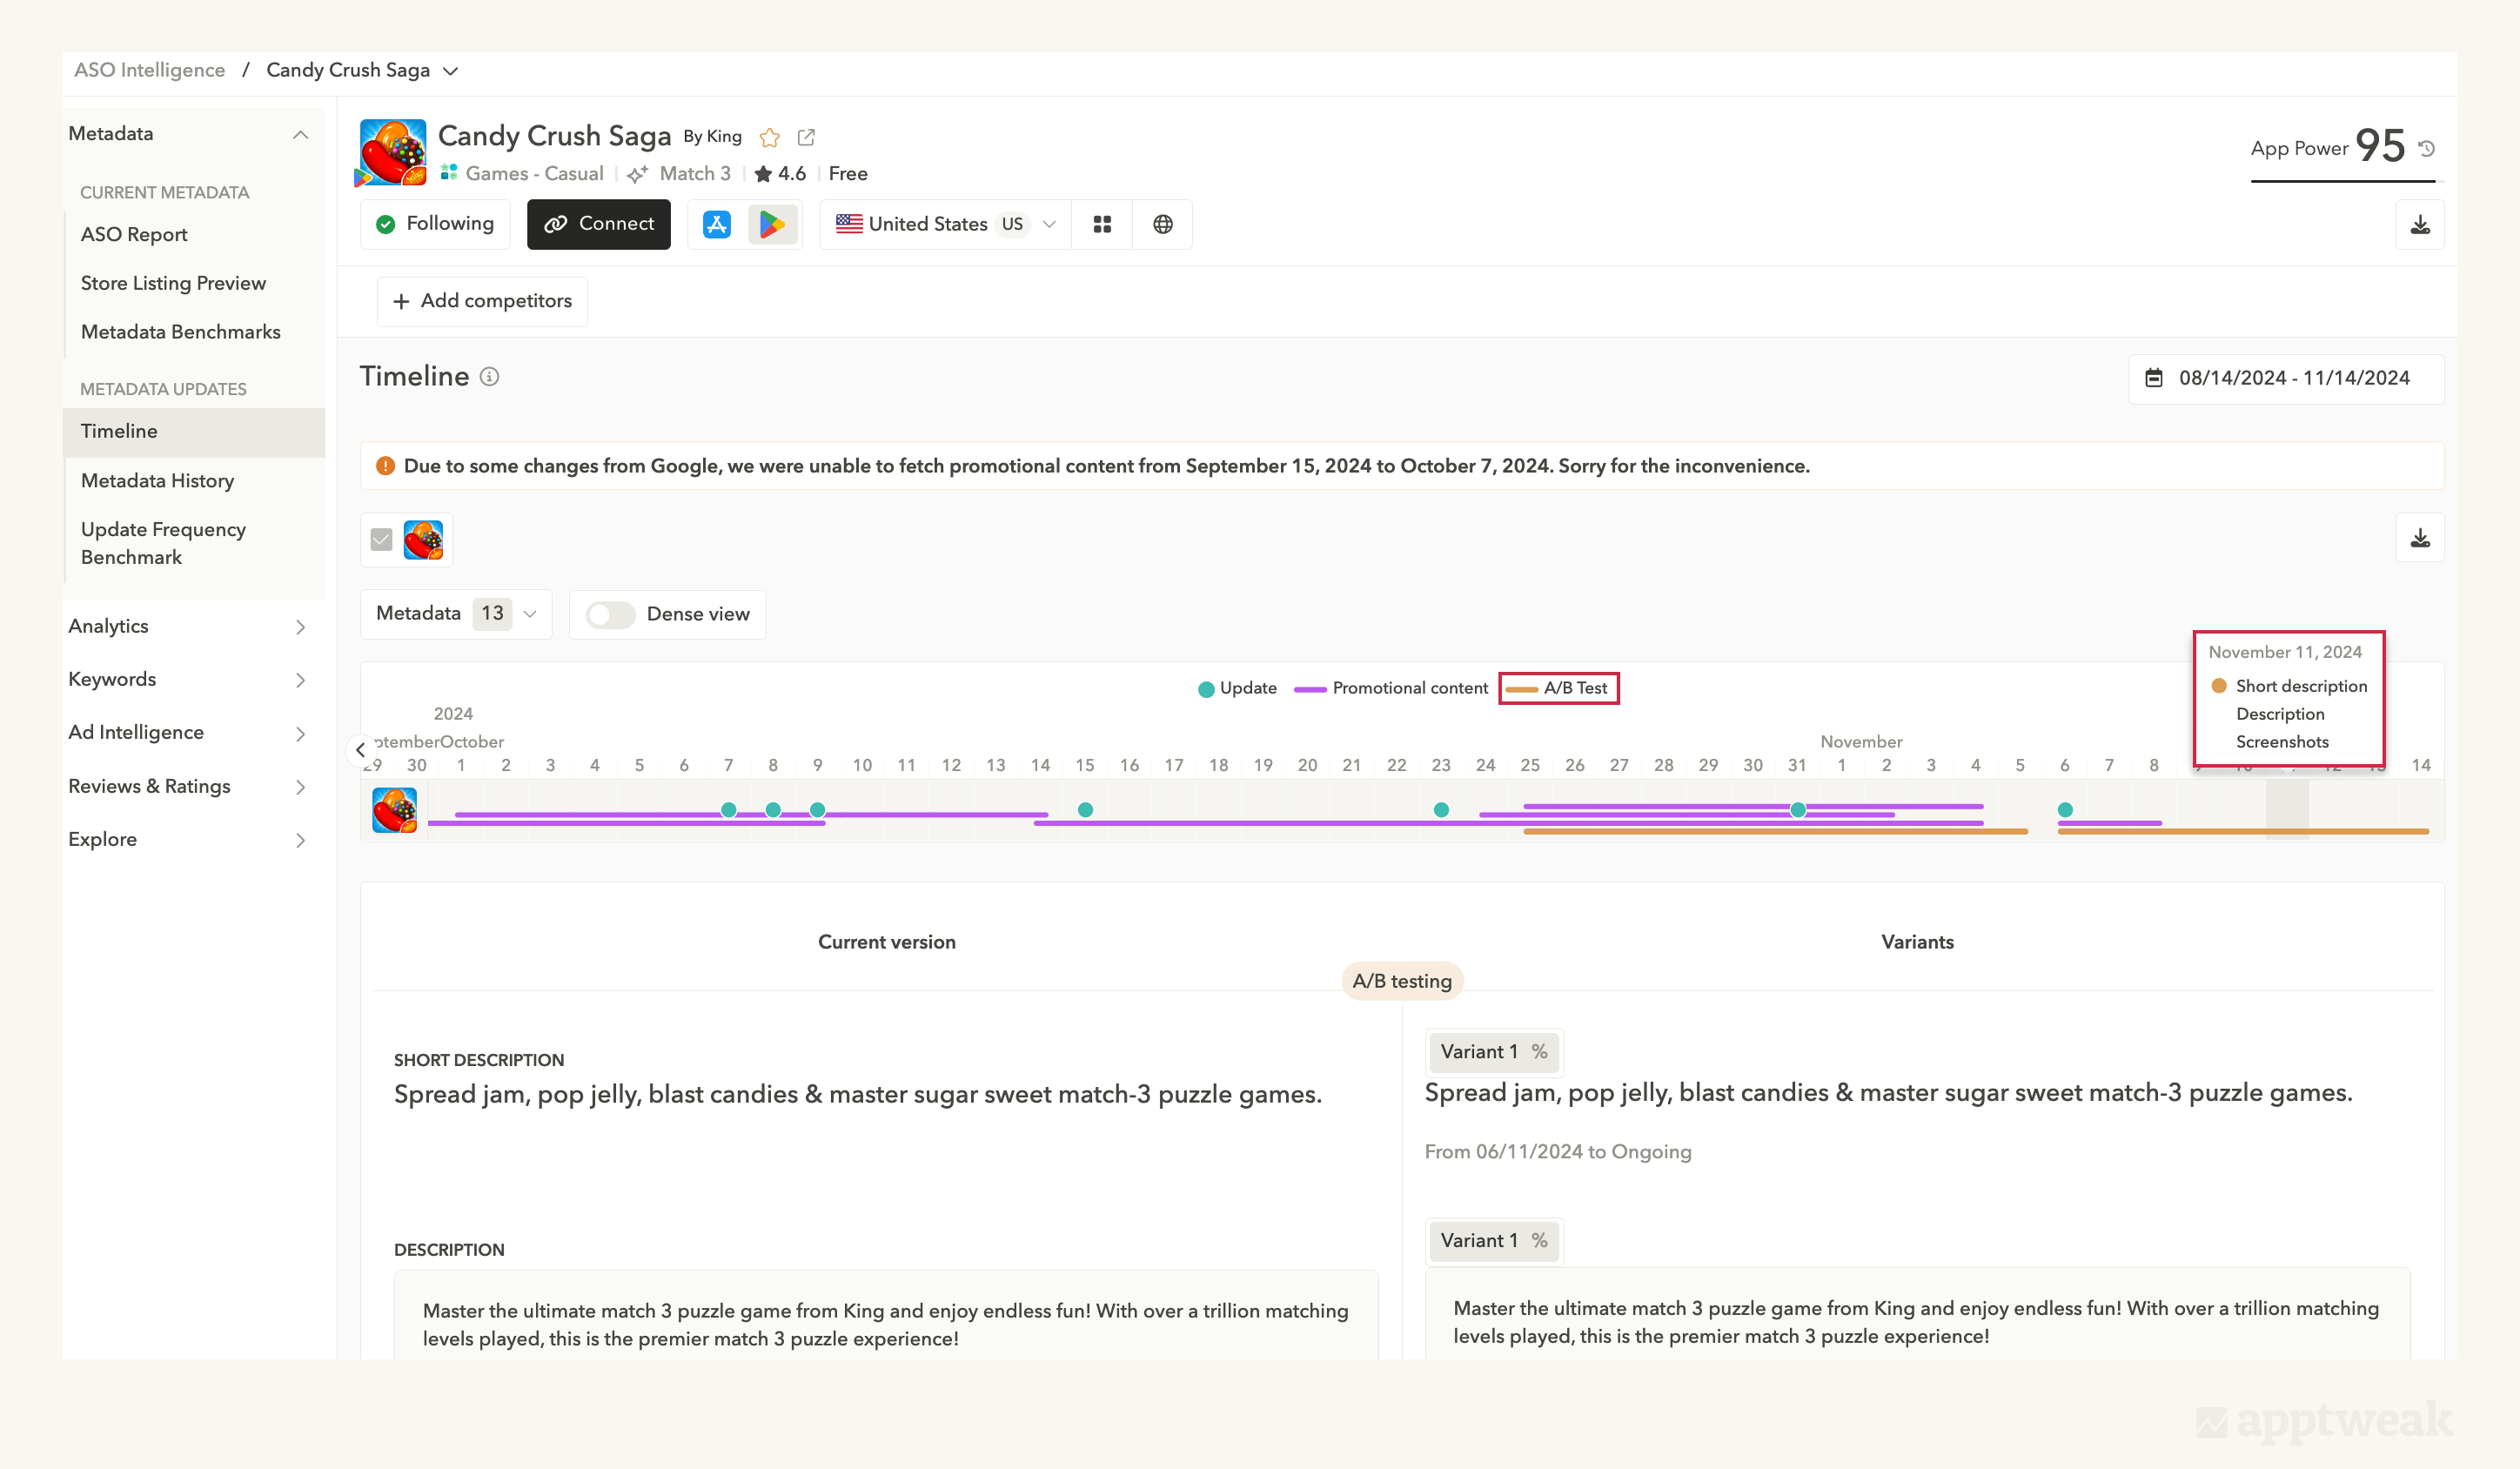Image resolution: width=2520 pixels, height=1469 pixels.
Task: Click the percent icon on second Variant 1
Action: click(x=1539, y=1240)
